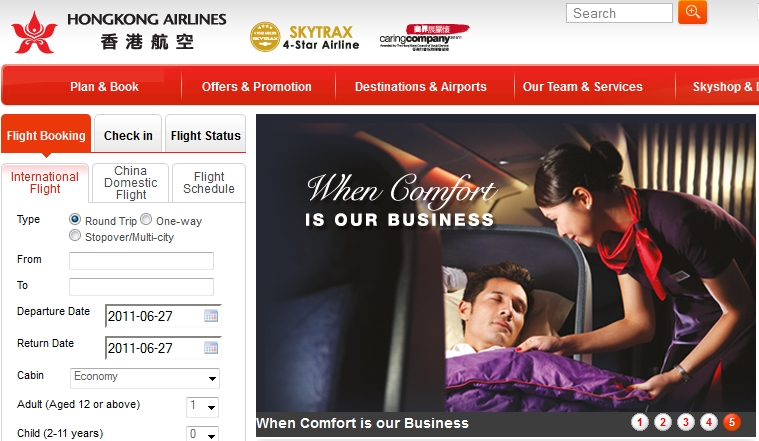The image size is (759, 441).
Task: Jump to banner slide 1
Action: (640, 422)
